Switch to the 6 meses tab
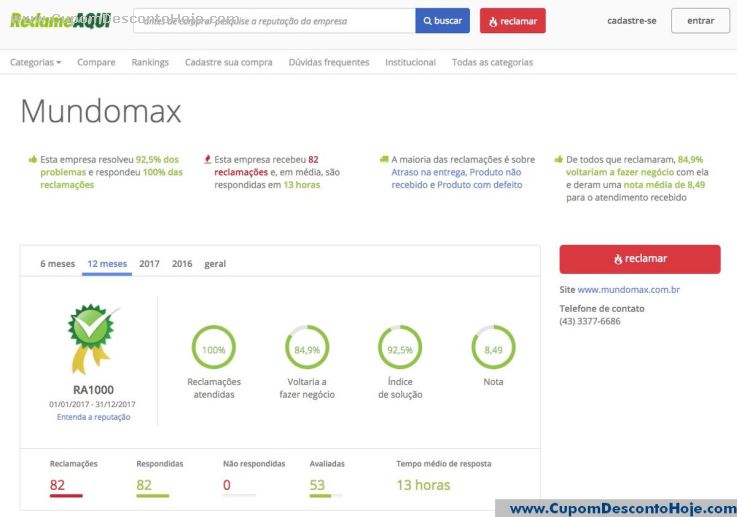 click(x=57, y=264)
